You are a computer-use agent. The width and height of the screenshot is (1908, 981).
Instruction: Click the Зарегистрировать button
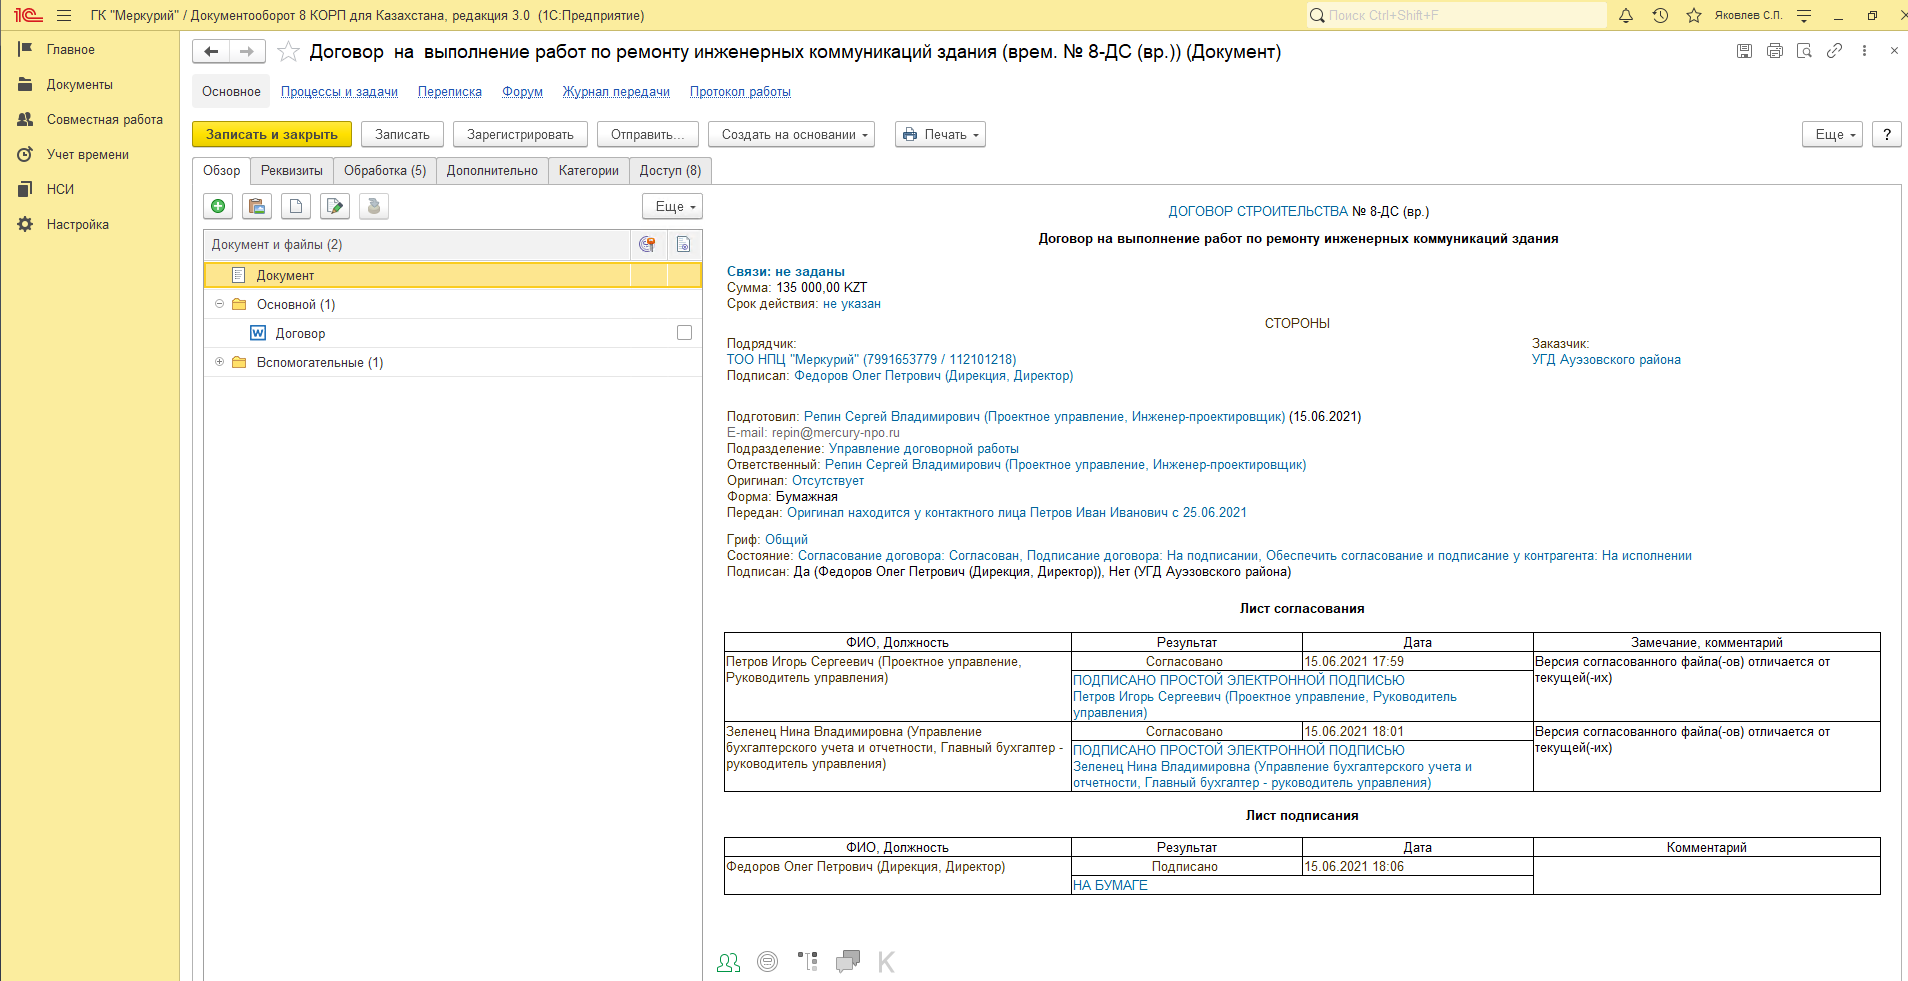(520, 135)
